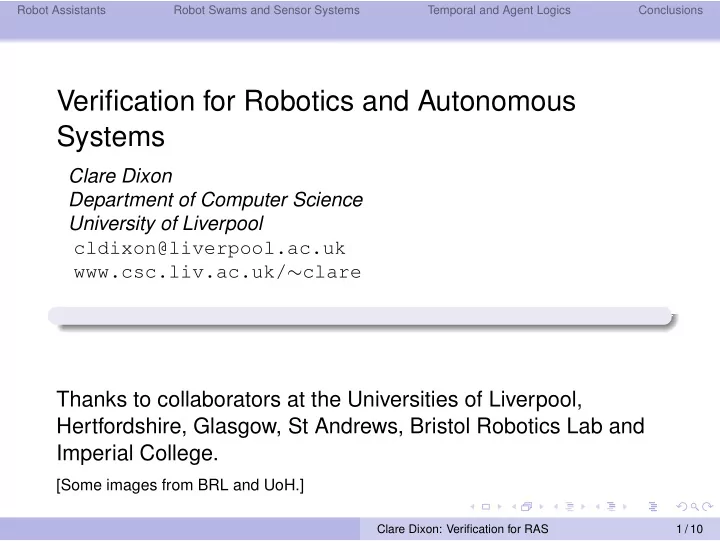Go to the Robot Assistants section
The width and height of the screenshot is (720, 541).
point(61,10)
